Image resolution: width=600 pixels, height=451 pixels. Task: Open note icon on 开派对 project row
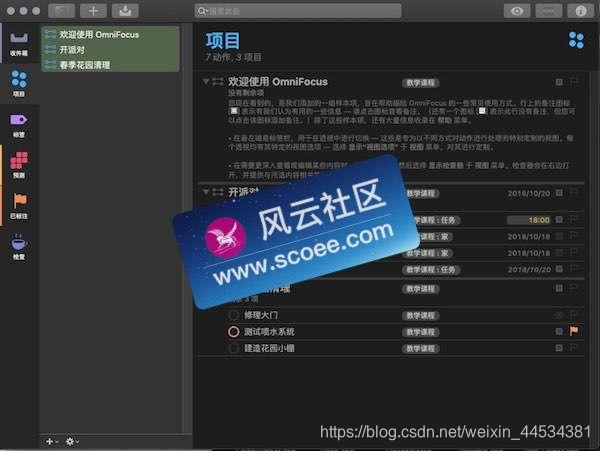[559, 193]
